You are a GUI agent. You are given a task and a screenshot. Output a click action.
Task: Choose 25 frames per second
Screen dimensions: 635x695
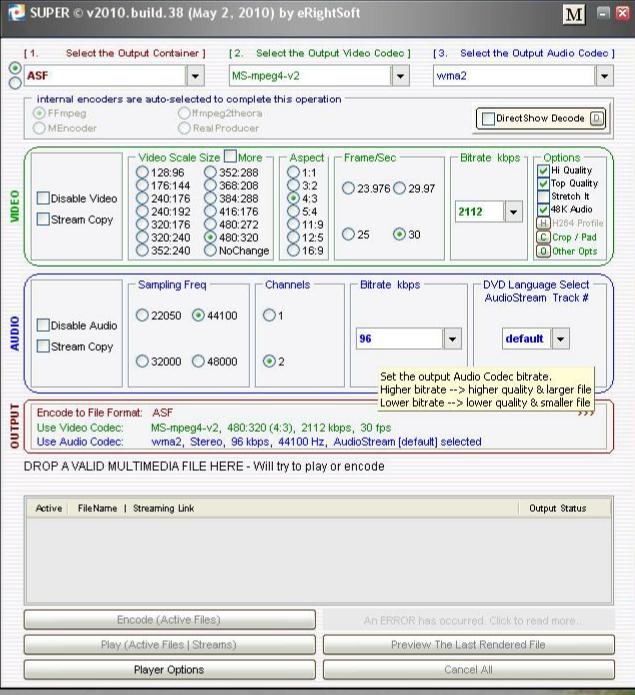click(348, 234)
